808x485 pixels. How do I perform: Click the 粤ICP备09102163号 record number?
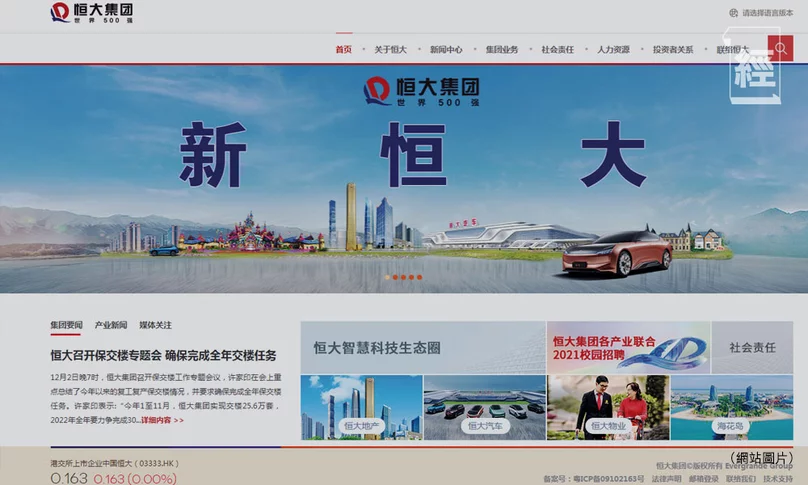[609, 479]
